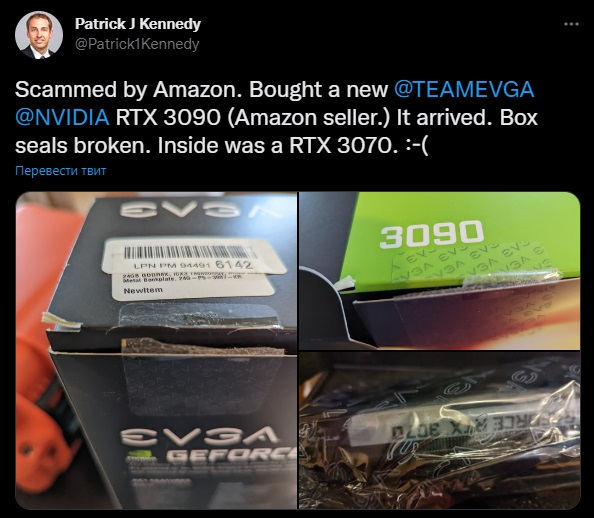Open the Patrick J Kennedy display name
Viewport: 594px width, 518px height.
click(x=138, y=24)
